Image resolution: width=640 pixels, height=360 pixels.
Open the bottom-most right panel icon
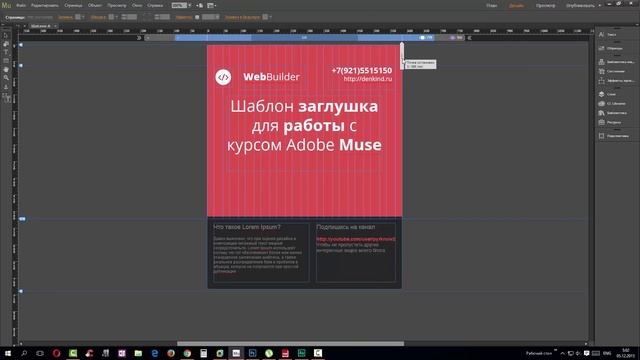(601, 136)
